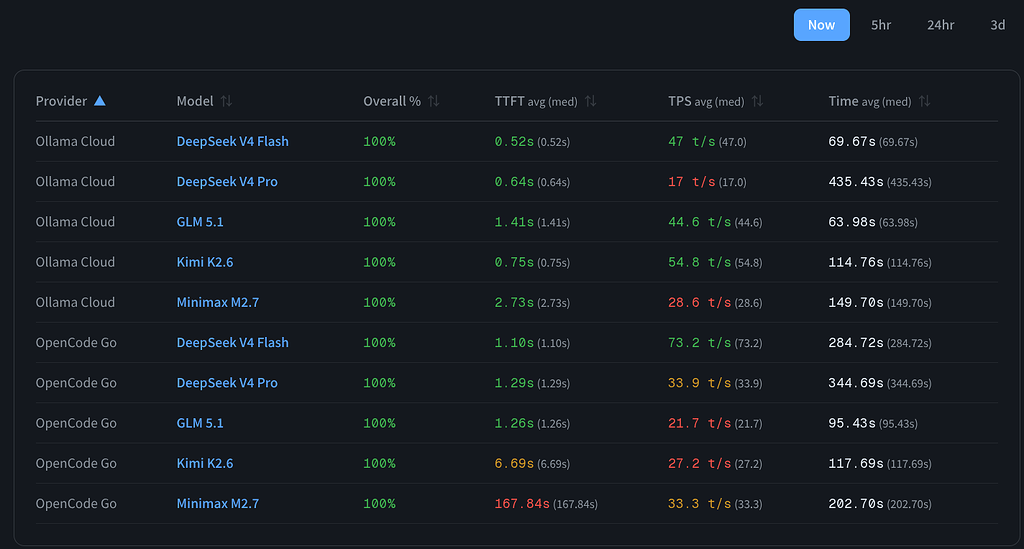The height and width of the screenshot is (549, 1024).
Task: Sort Time avg column using arrows icon
Action: [924, 101]
